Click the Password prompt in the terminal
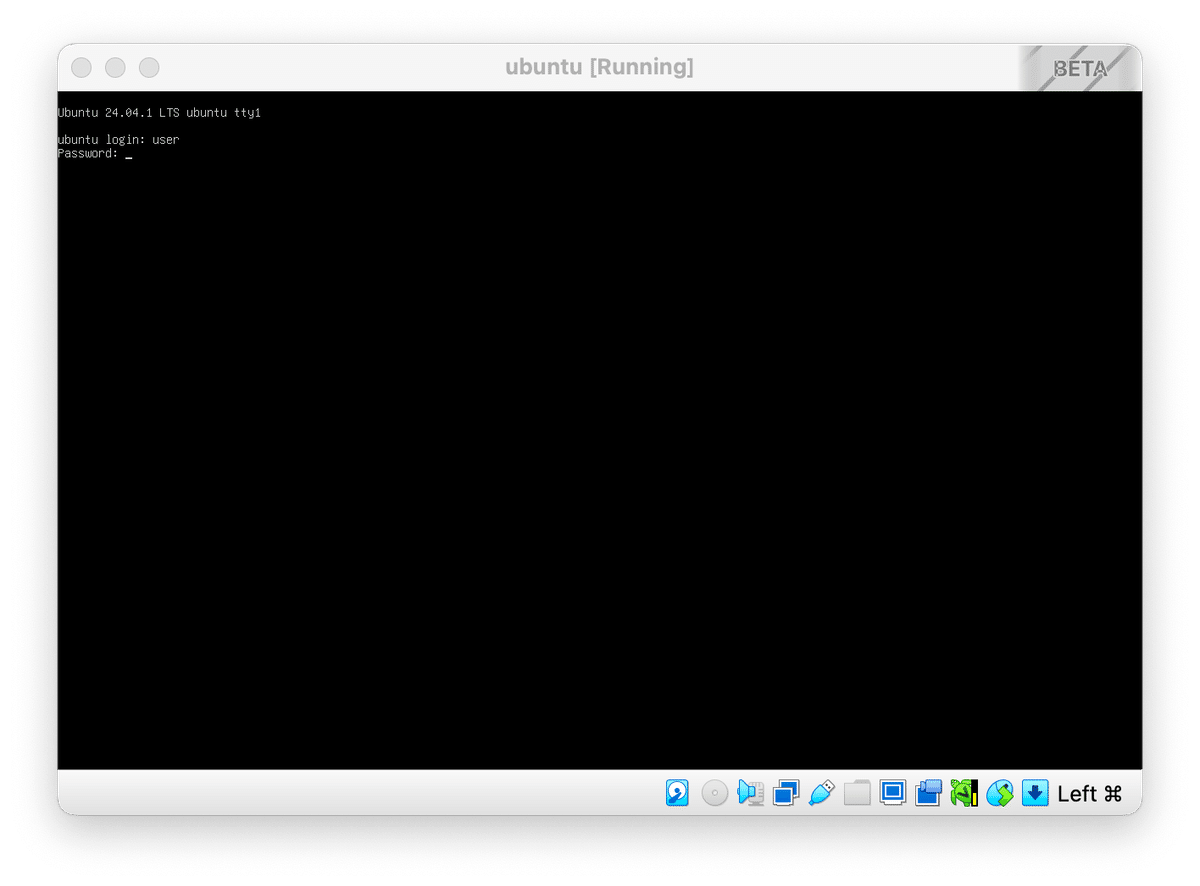Image resolution: width=1200 pixels, height=886 pixels. [x=88, y=154]
